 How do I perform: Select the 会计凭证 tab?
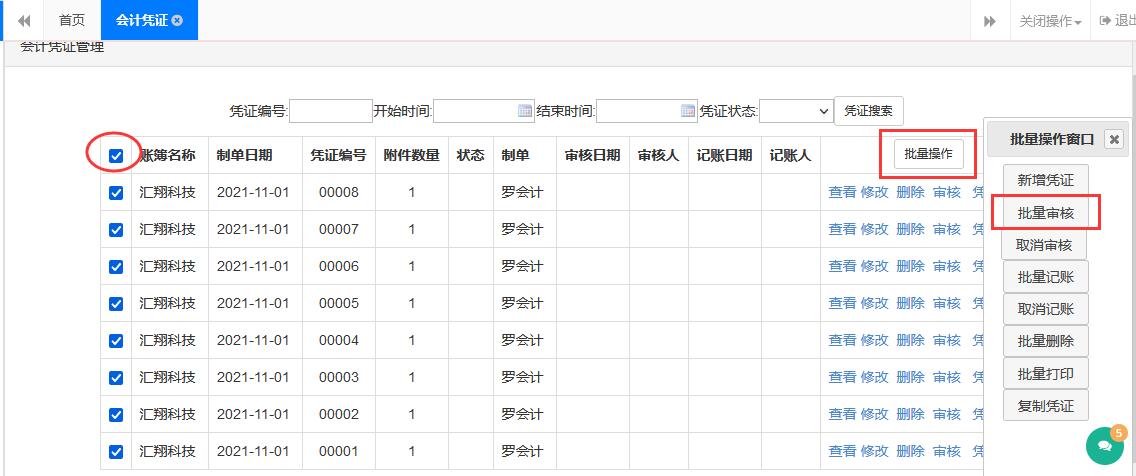coord(142,20)
